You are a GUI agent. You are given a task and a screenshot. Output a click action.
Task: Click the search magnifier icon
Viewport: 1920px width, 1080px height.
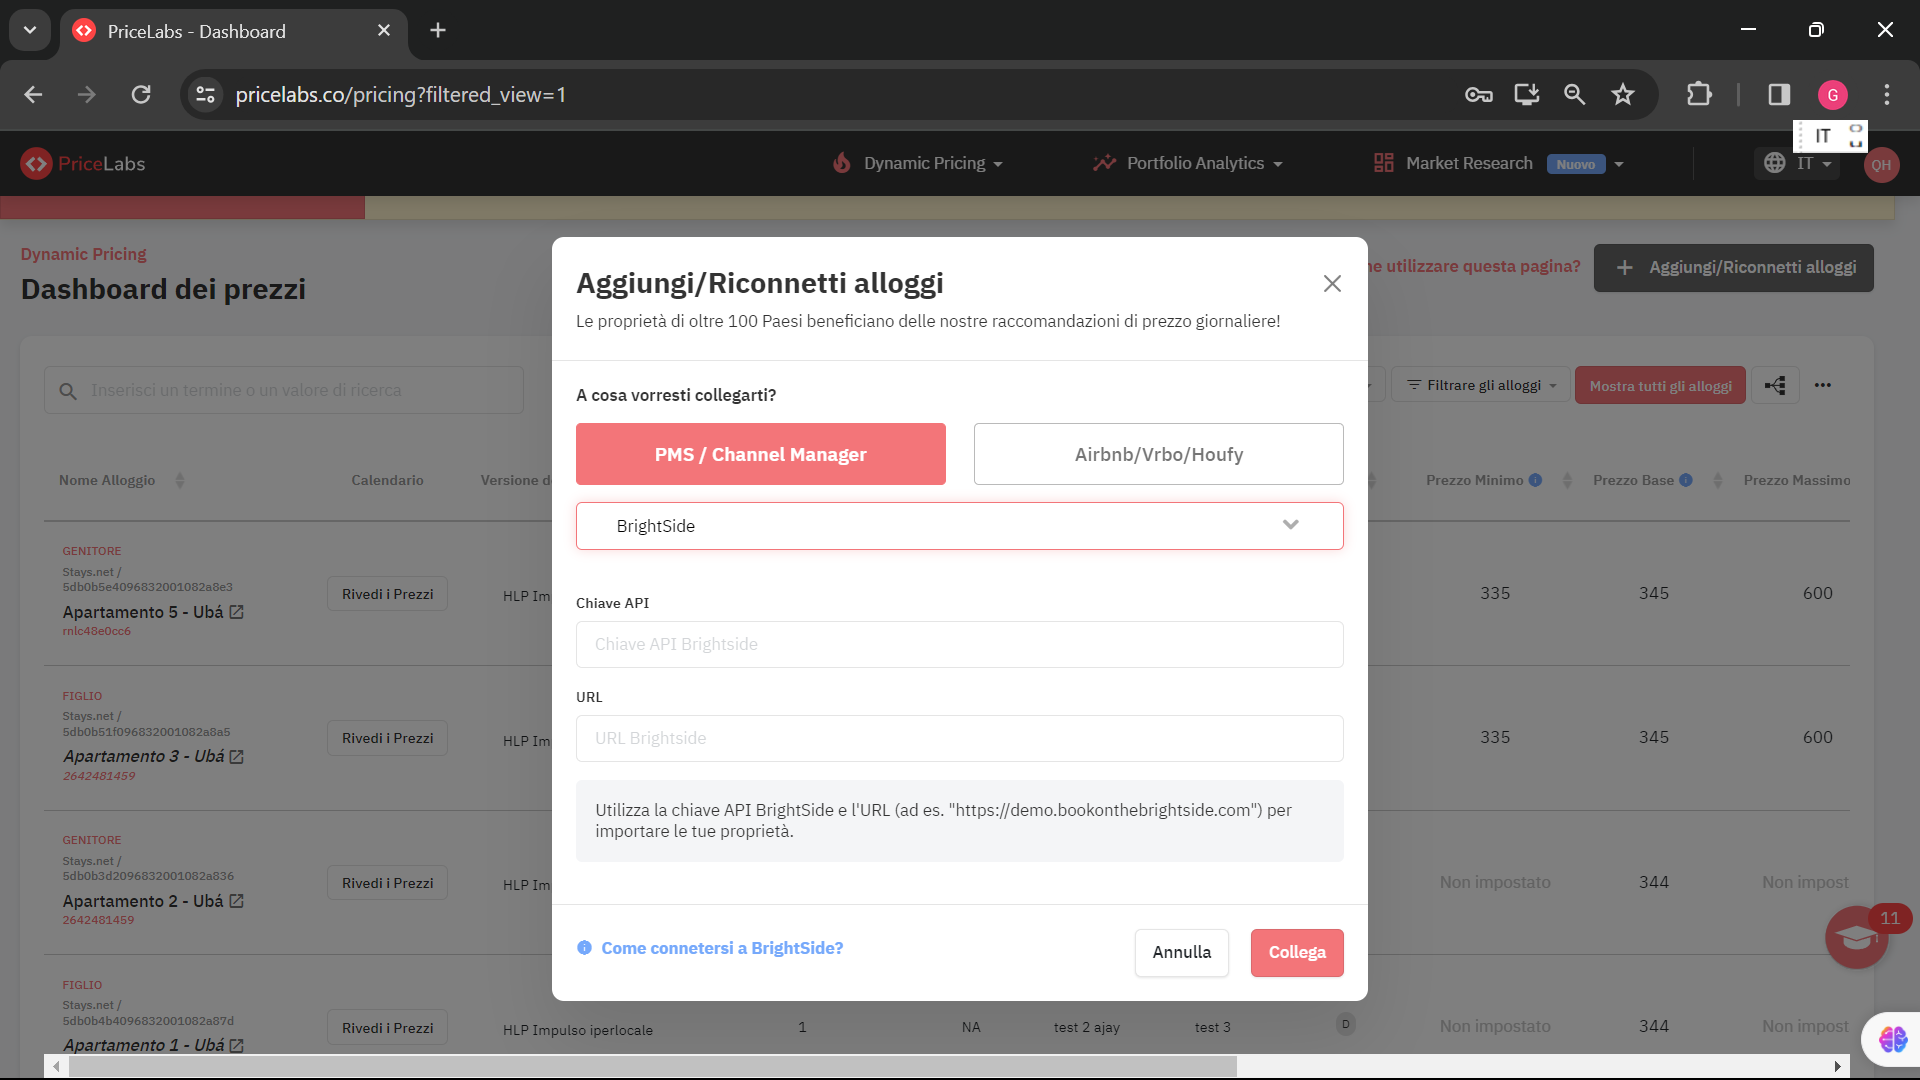tap(68, 391)
